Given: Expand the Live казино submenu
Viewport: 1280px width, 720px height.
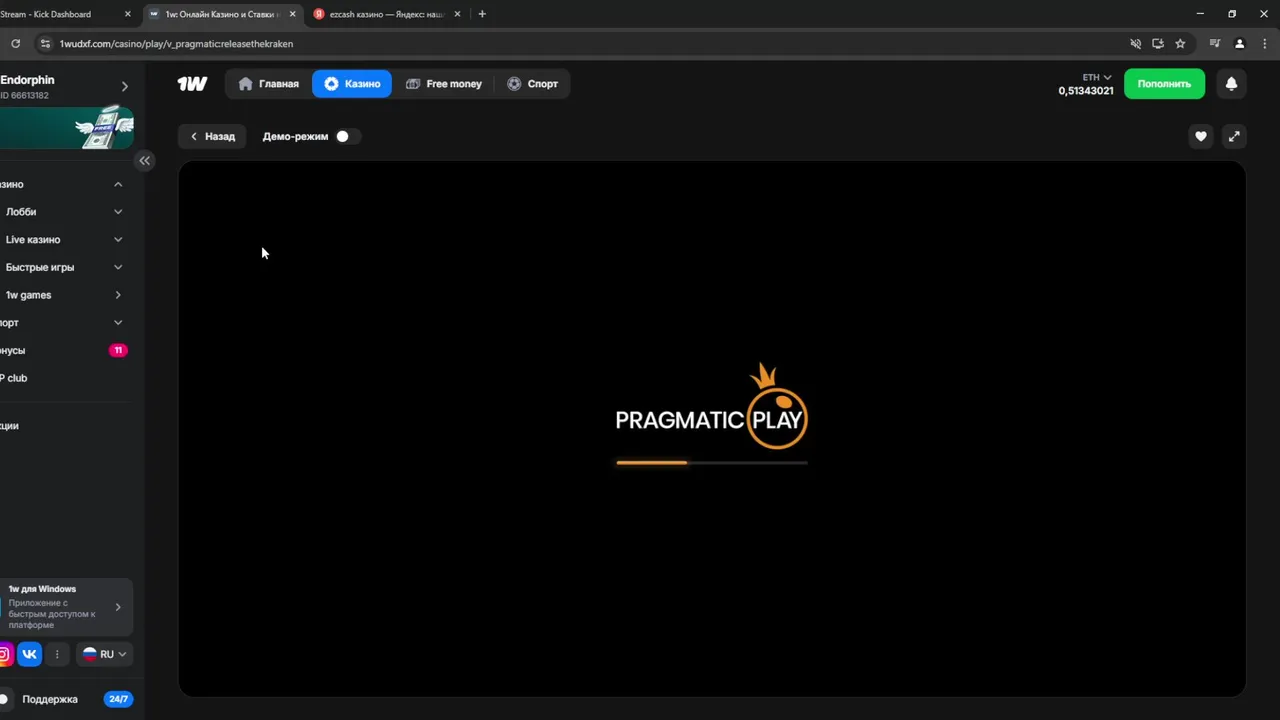Looking at the screenshot, I should click(x=118, y=240).
